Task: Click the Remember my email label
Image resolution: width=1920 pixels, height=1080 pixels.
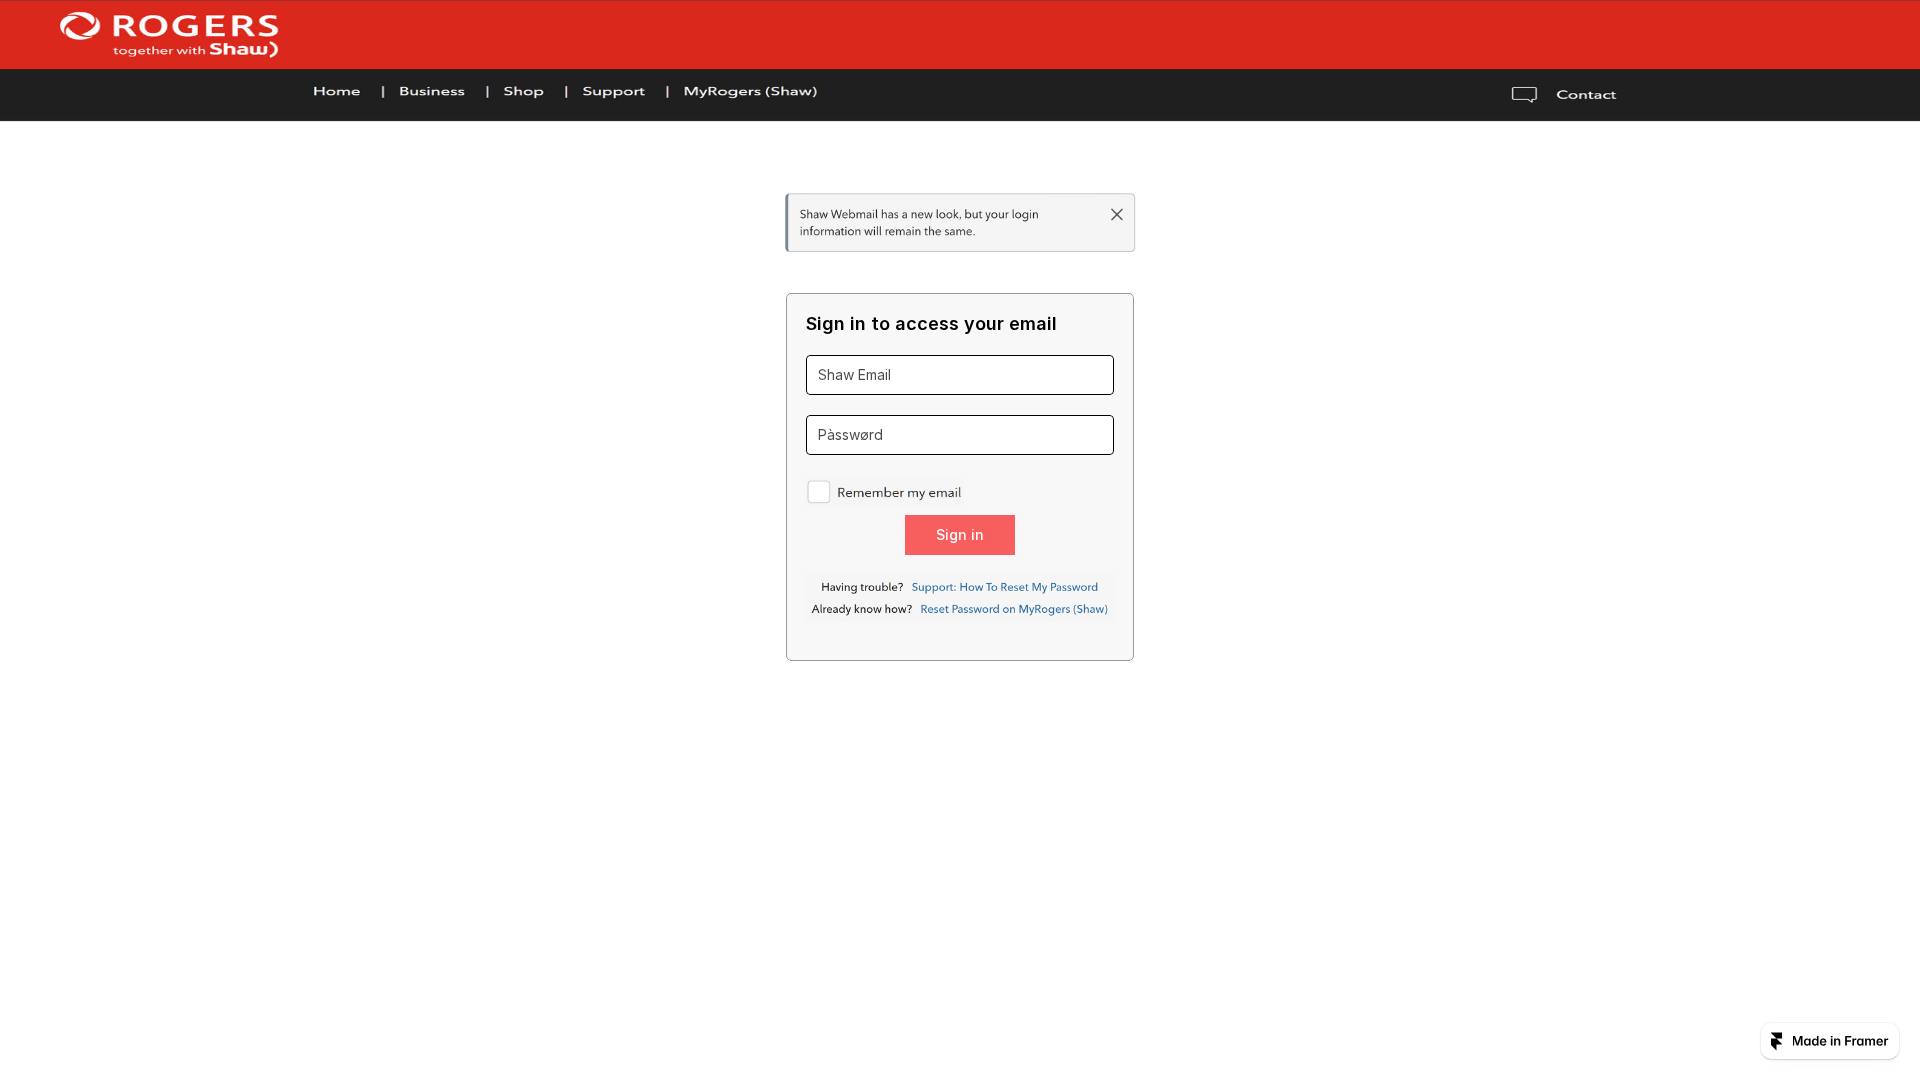Action: point(899,492)
